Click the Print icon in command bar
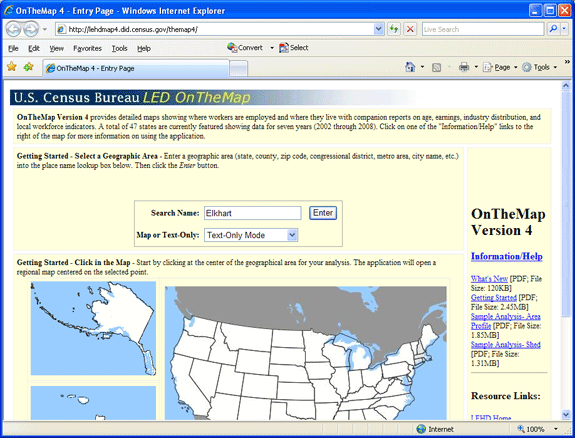Viewport: 575px width, 438px height. pyautogui.click(x=464, y=67)
